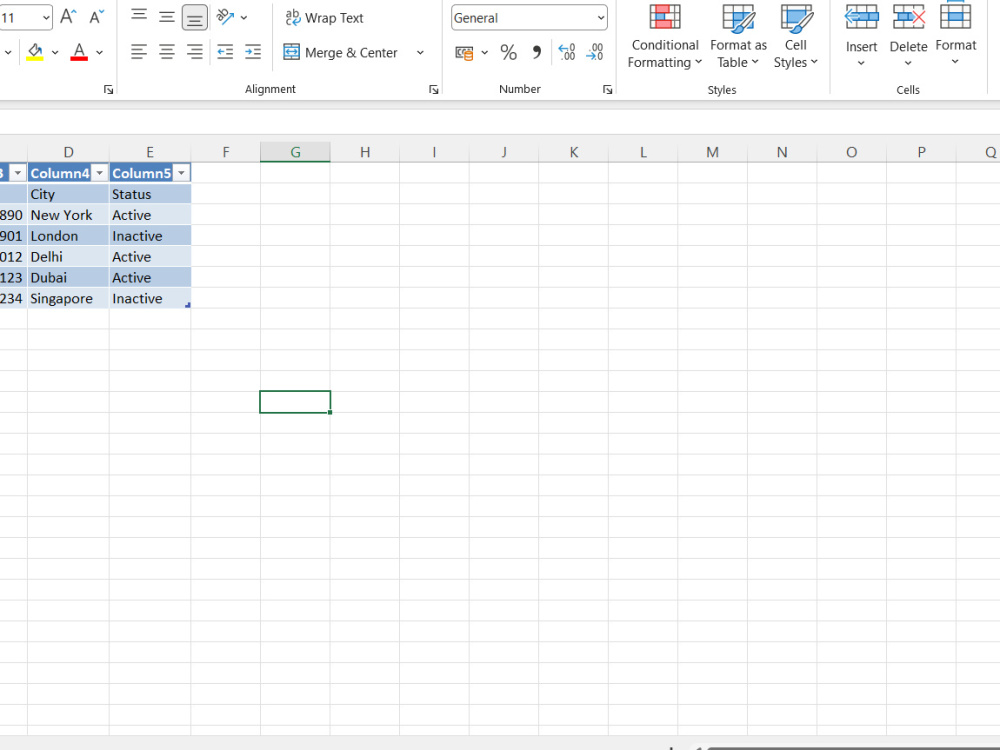
Task: Align text left
Action: click(x=139, y=52)
